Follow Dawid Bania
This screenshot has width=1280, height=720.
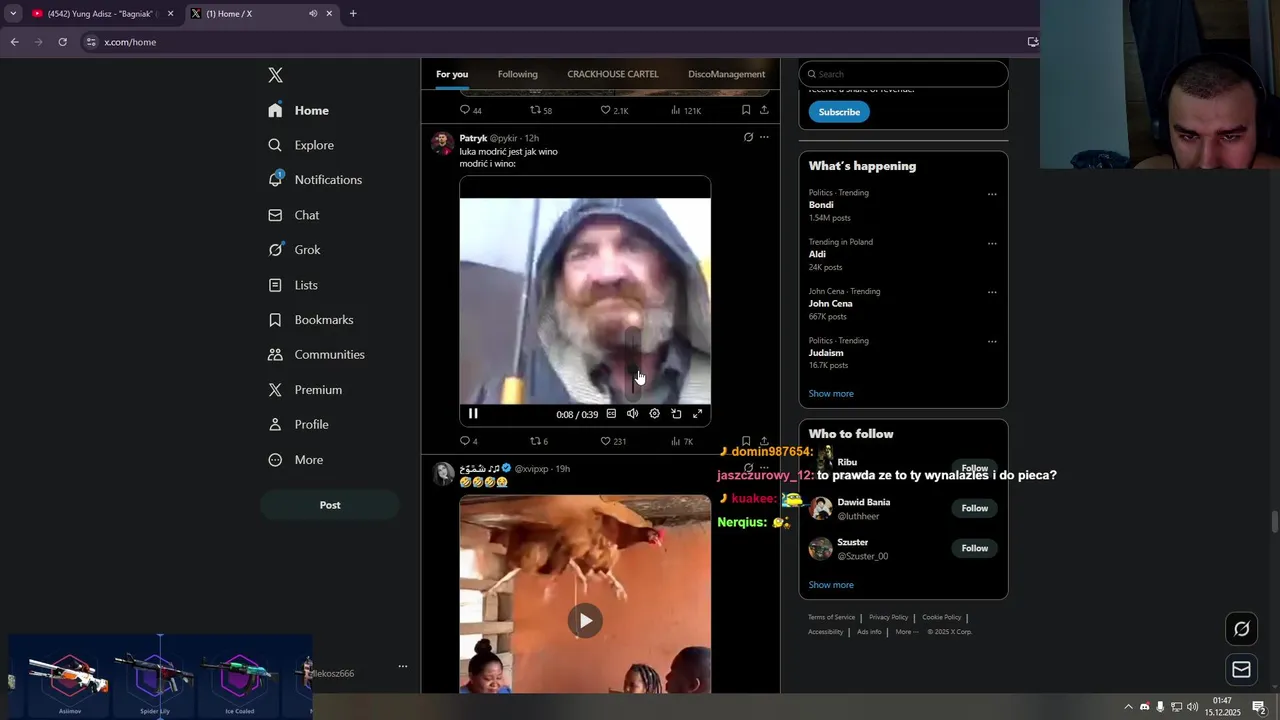(975, 508)
